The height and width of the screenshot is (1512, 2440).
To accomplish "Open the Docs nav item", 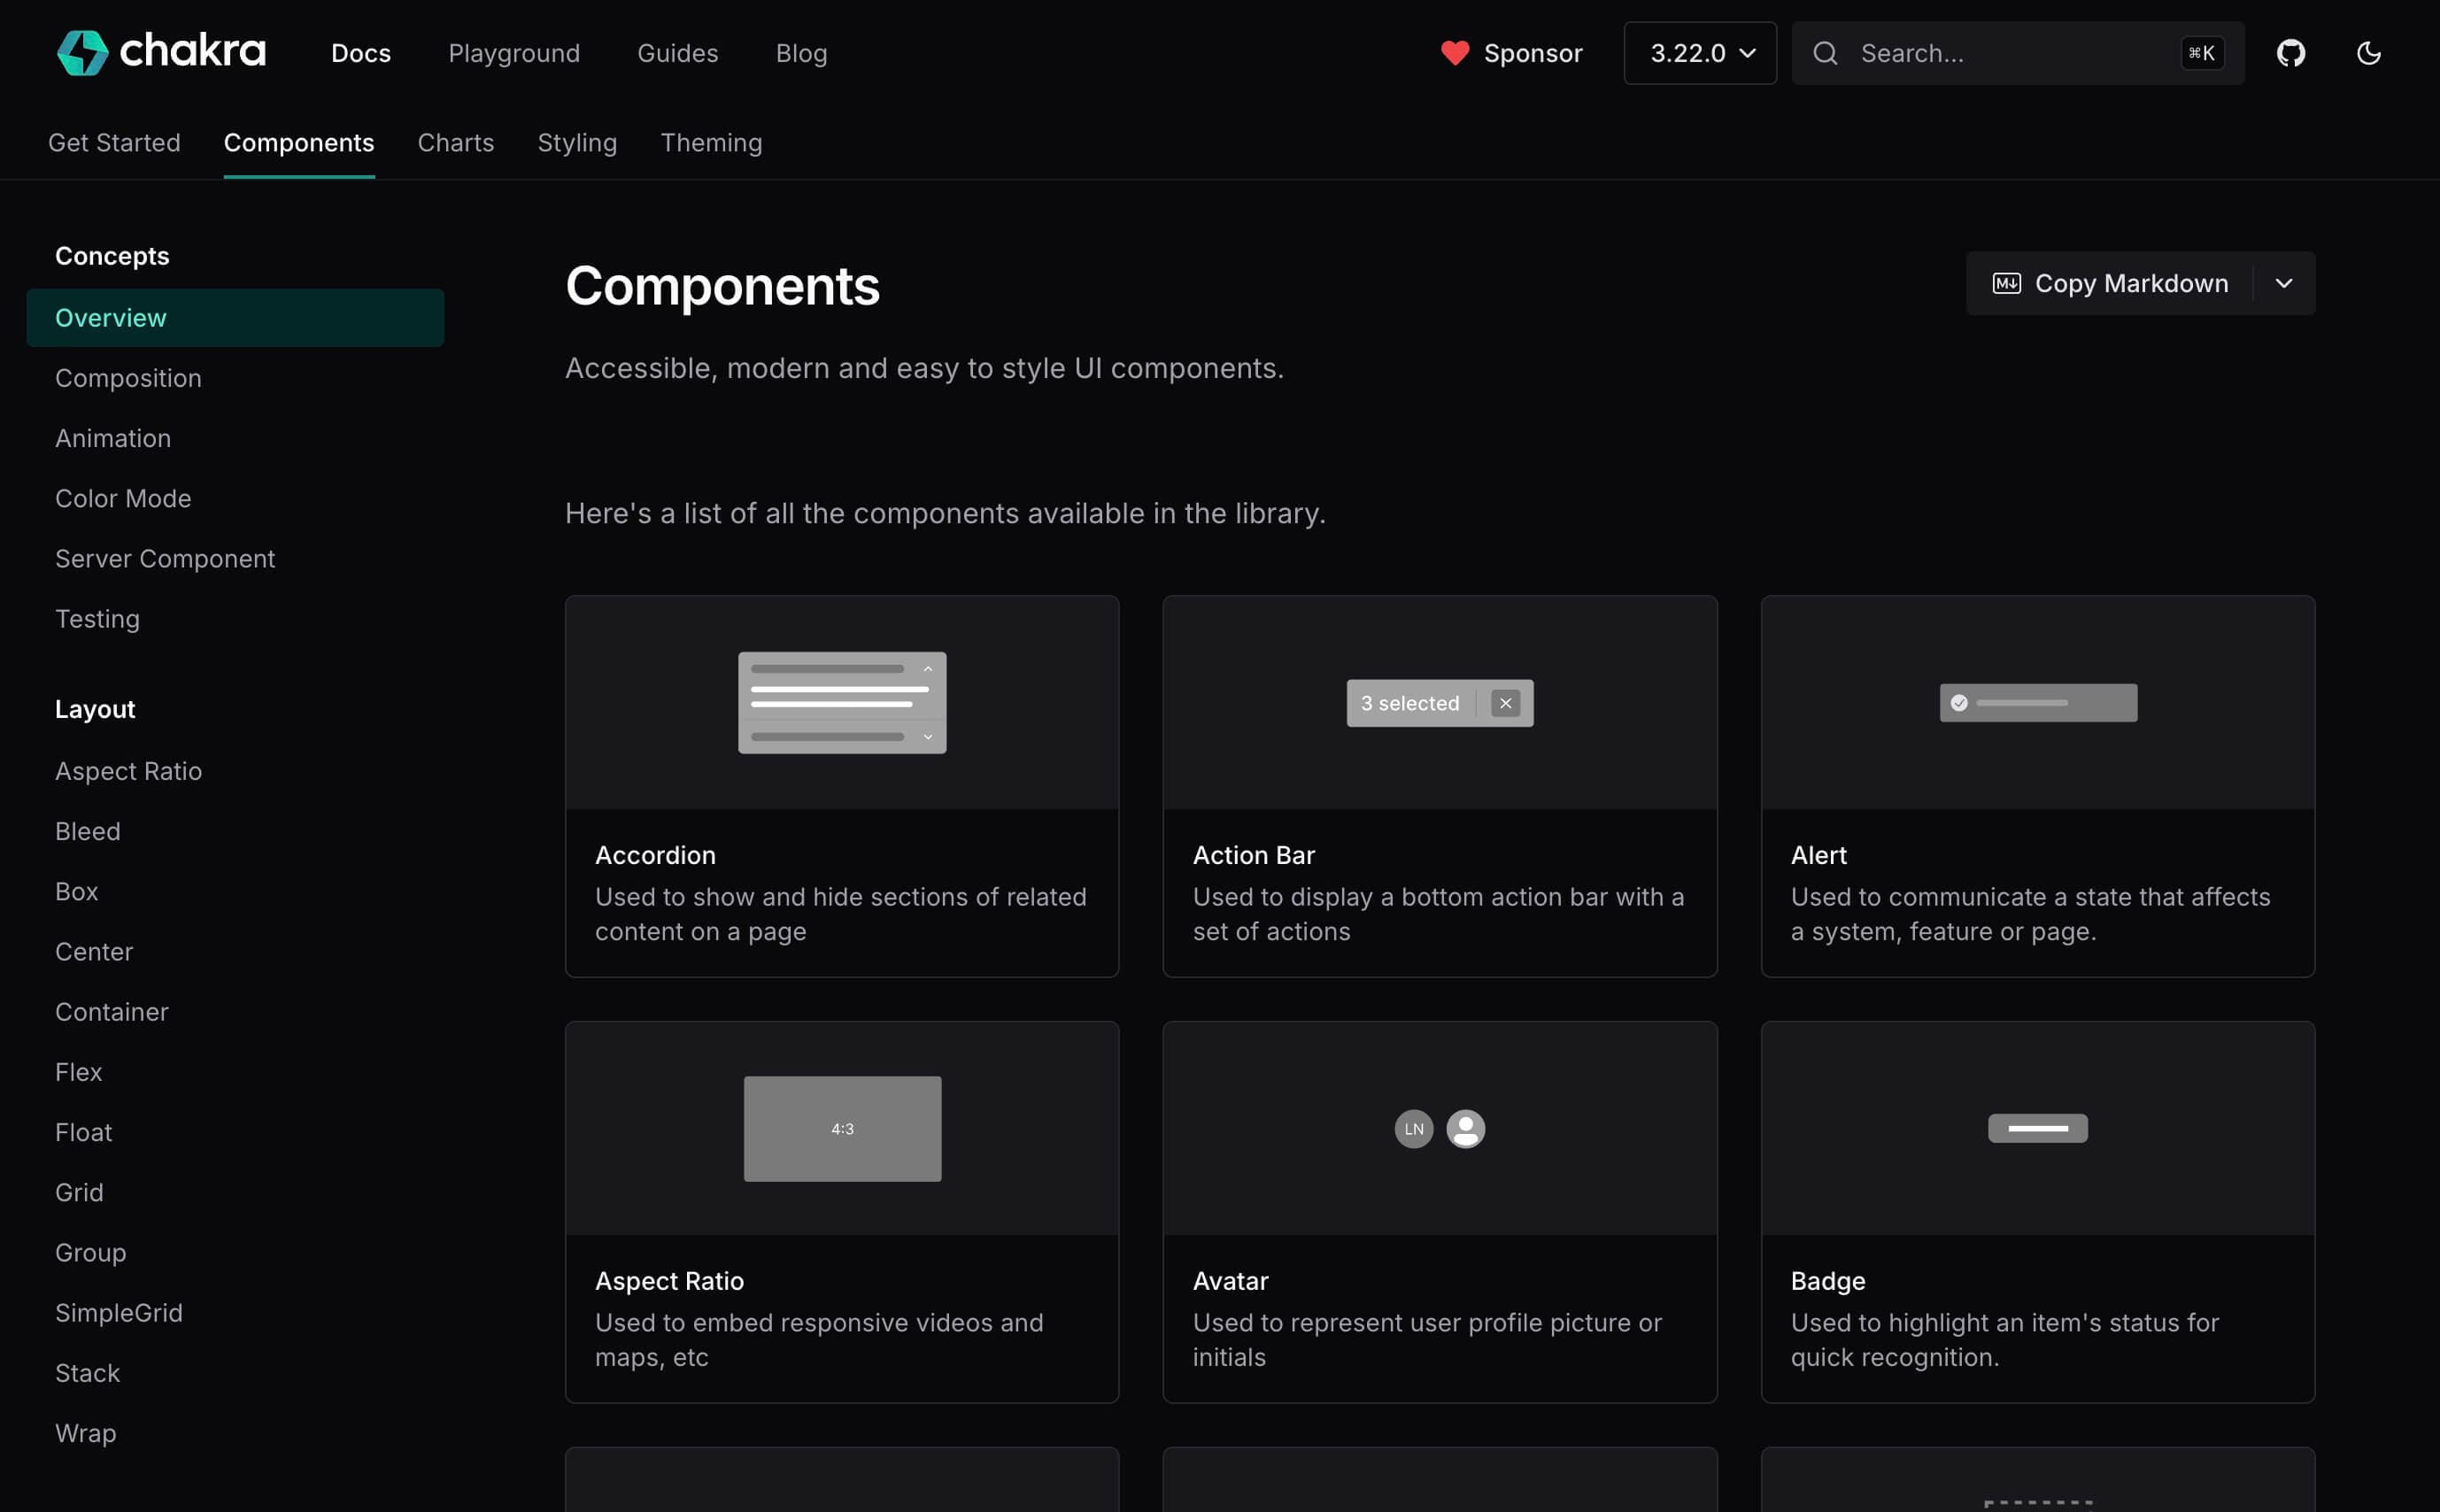I will pos(361,53).
